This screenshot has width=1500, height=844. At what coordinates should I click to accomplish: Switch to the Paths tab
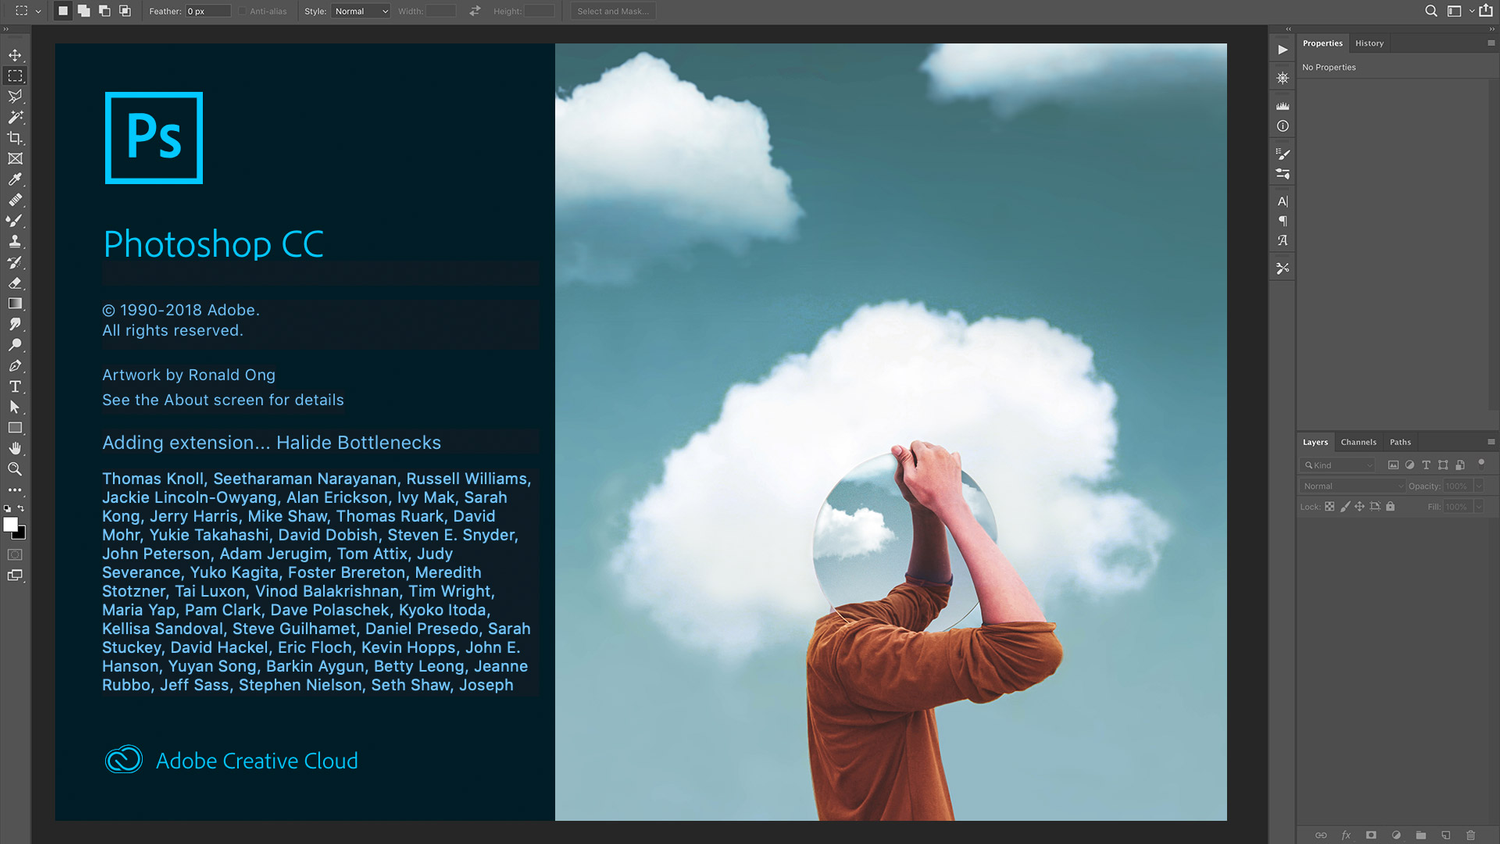1400,442
